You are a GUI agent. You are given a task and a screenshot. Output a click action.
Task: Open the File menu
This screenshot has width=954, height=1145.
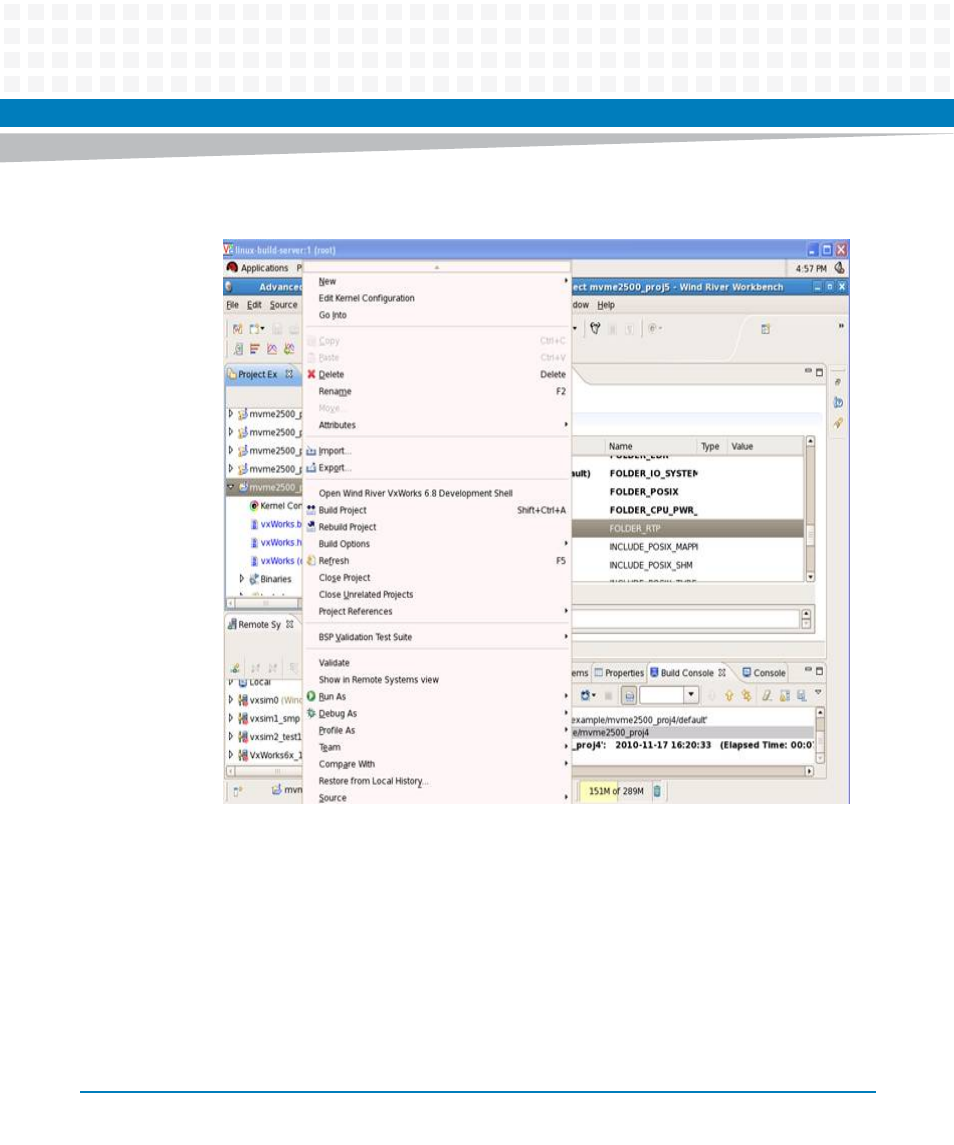(x=232, y=305)
